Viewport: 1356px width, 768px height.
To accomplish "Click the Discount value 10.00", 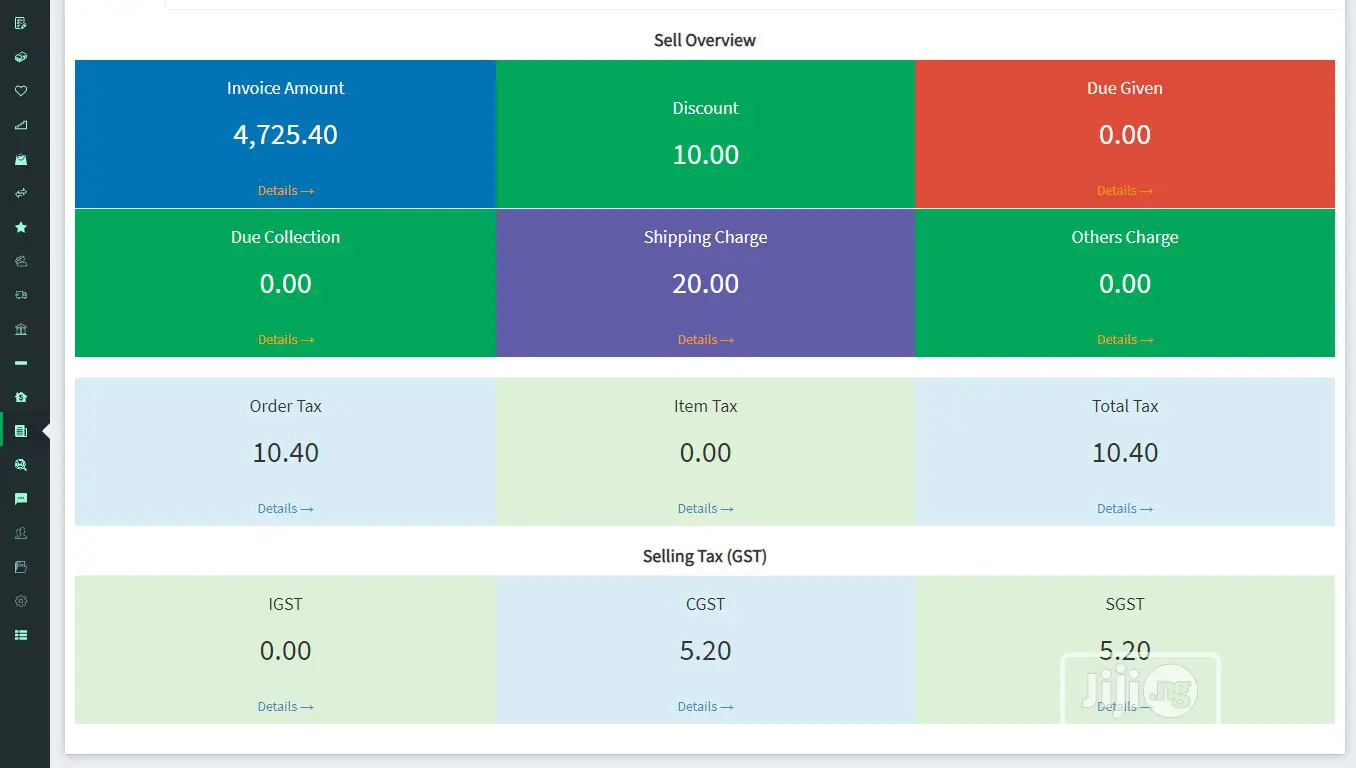I will (x=706, y=154).
